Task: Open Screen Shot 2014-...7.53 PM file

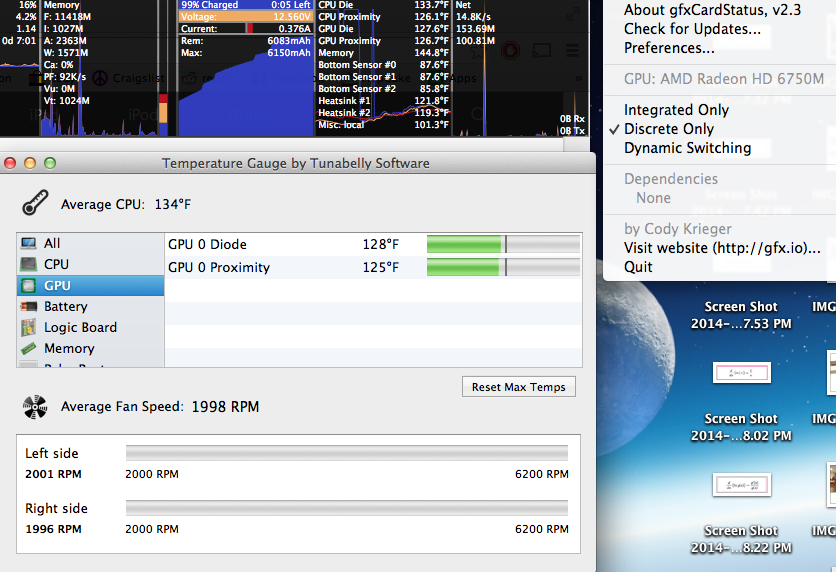Action: tap(741, 315)
